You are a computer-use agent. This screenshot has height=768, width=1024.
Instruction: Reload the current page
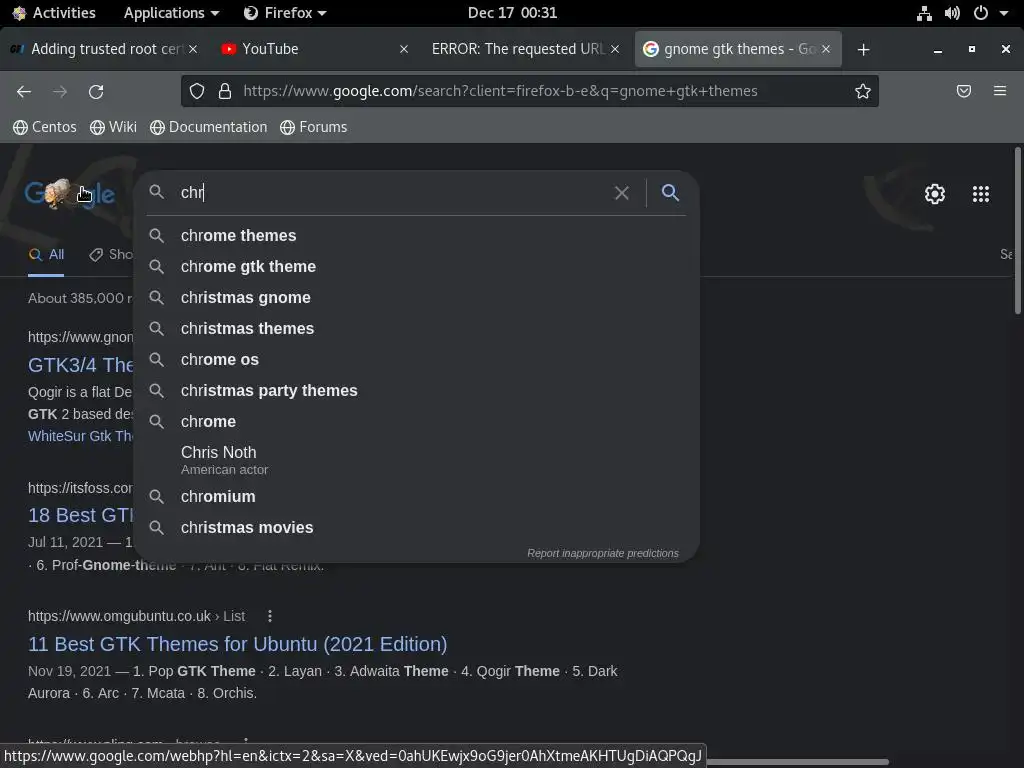coord(96,91)
